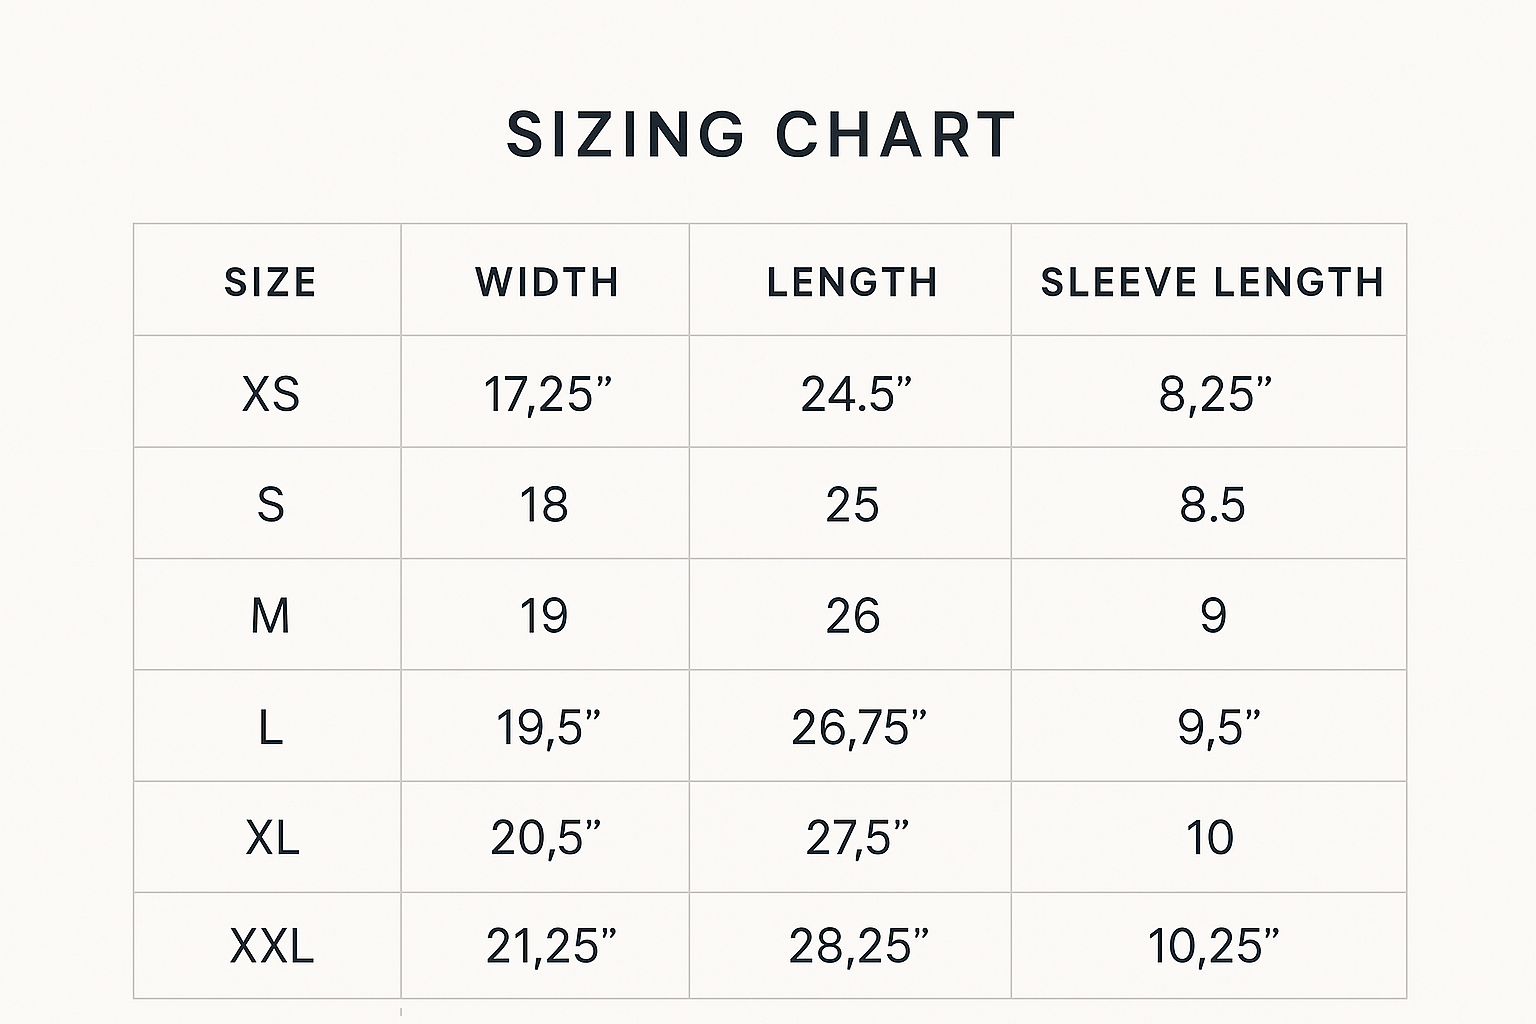This screenshot has height=1024, width=1536.
Task: Click the S sleeve length value 8.5
Action: 1212,504
